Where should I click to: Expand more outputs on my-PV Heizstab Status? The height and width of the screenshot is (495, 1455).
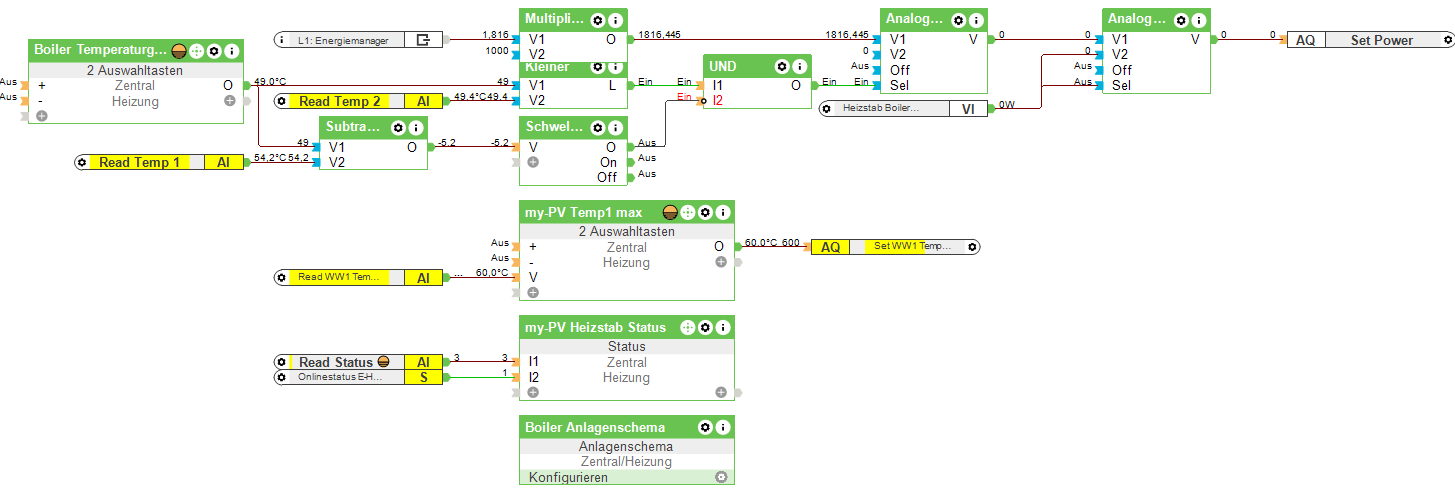(x=720, y=392)
